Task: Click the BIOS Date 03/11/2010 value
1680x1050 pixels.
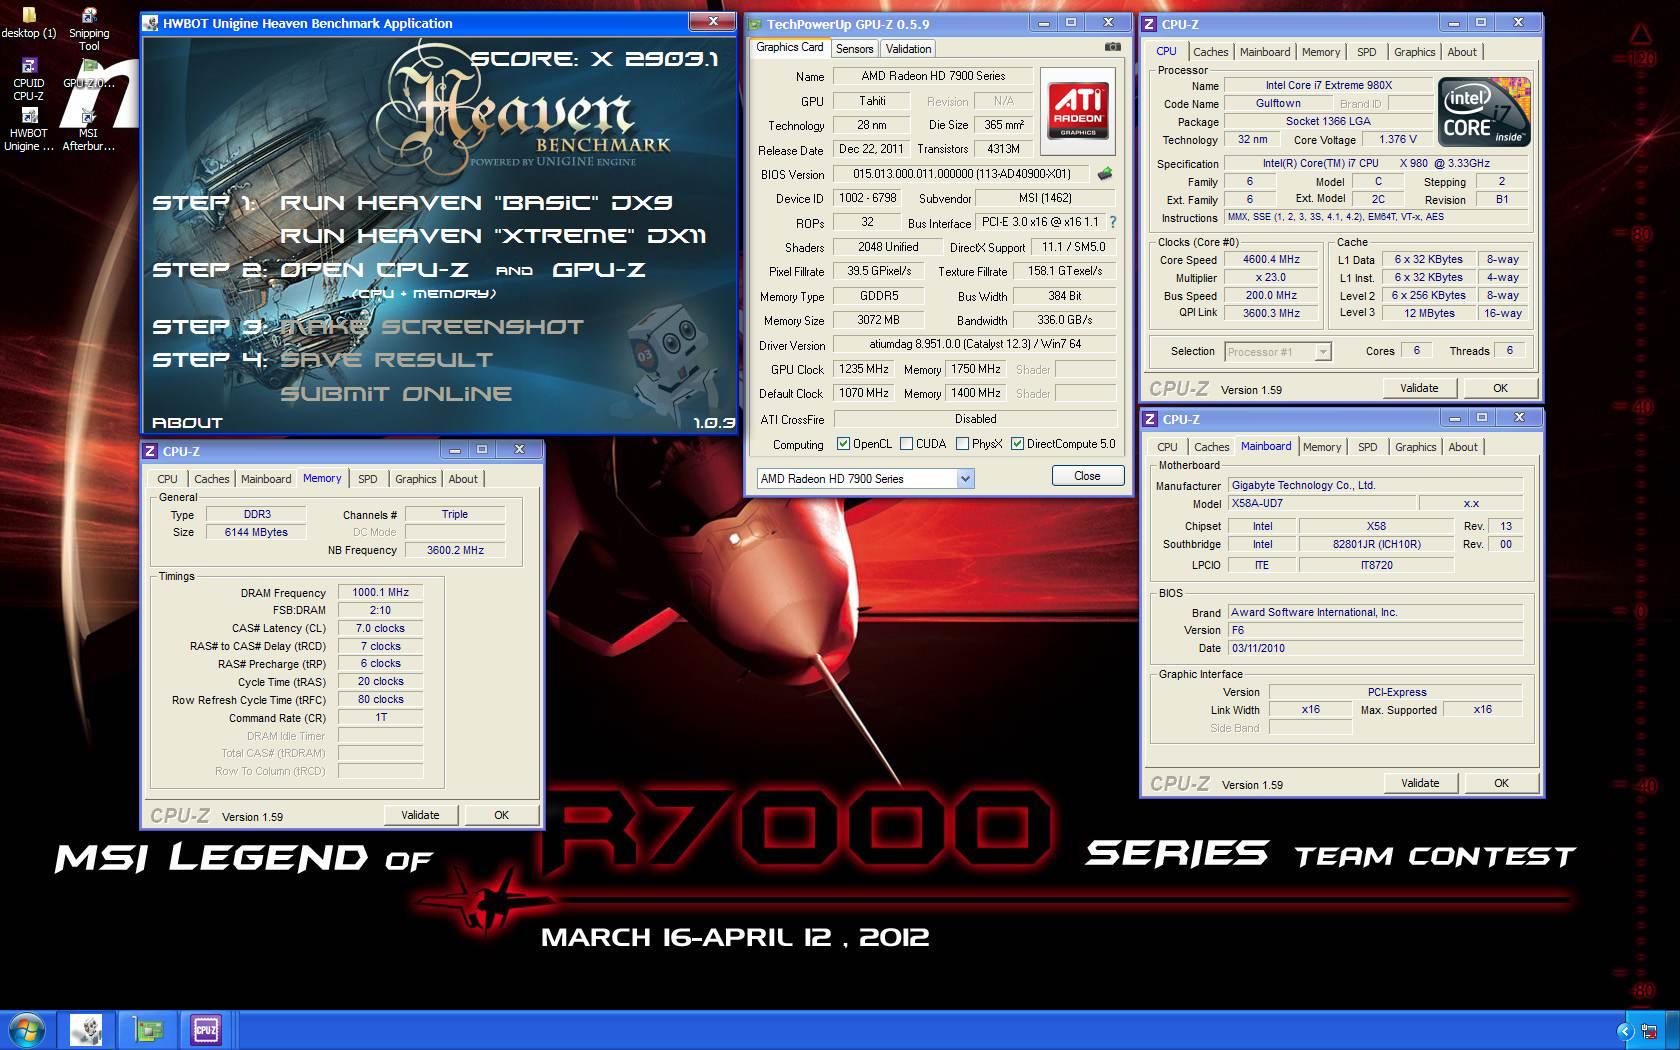Action: click(1375, 648)
